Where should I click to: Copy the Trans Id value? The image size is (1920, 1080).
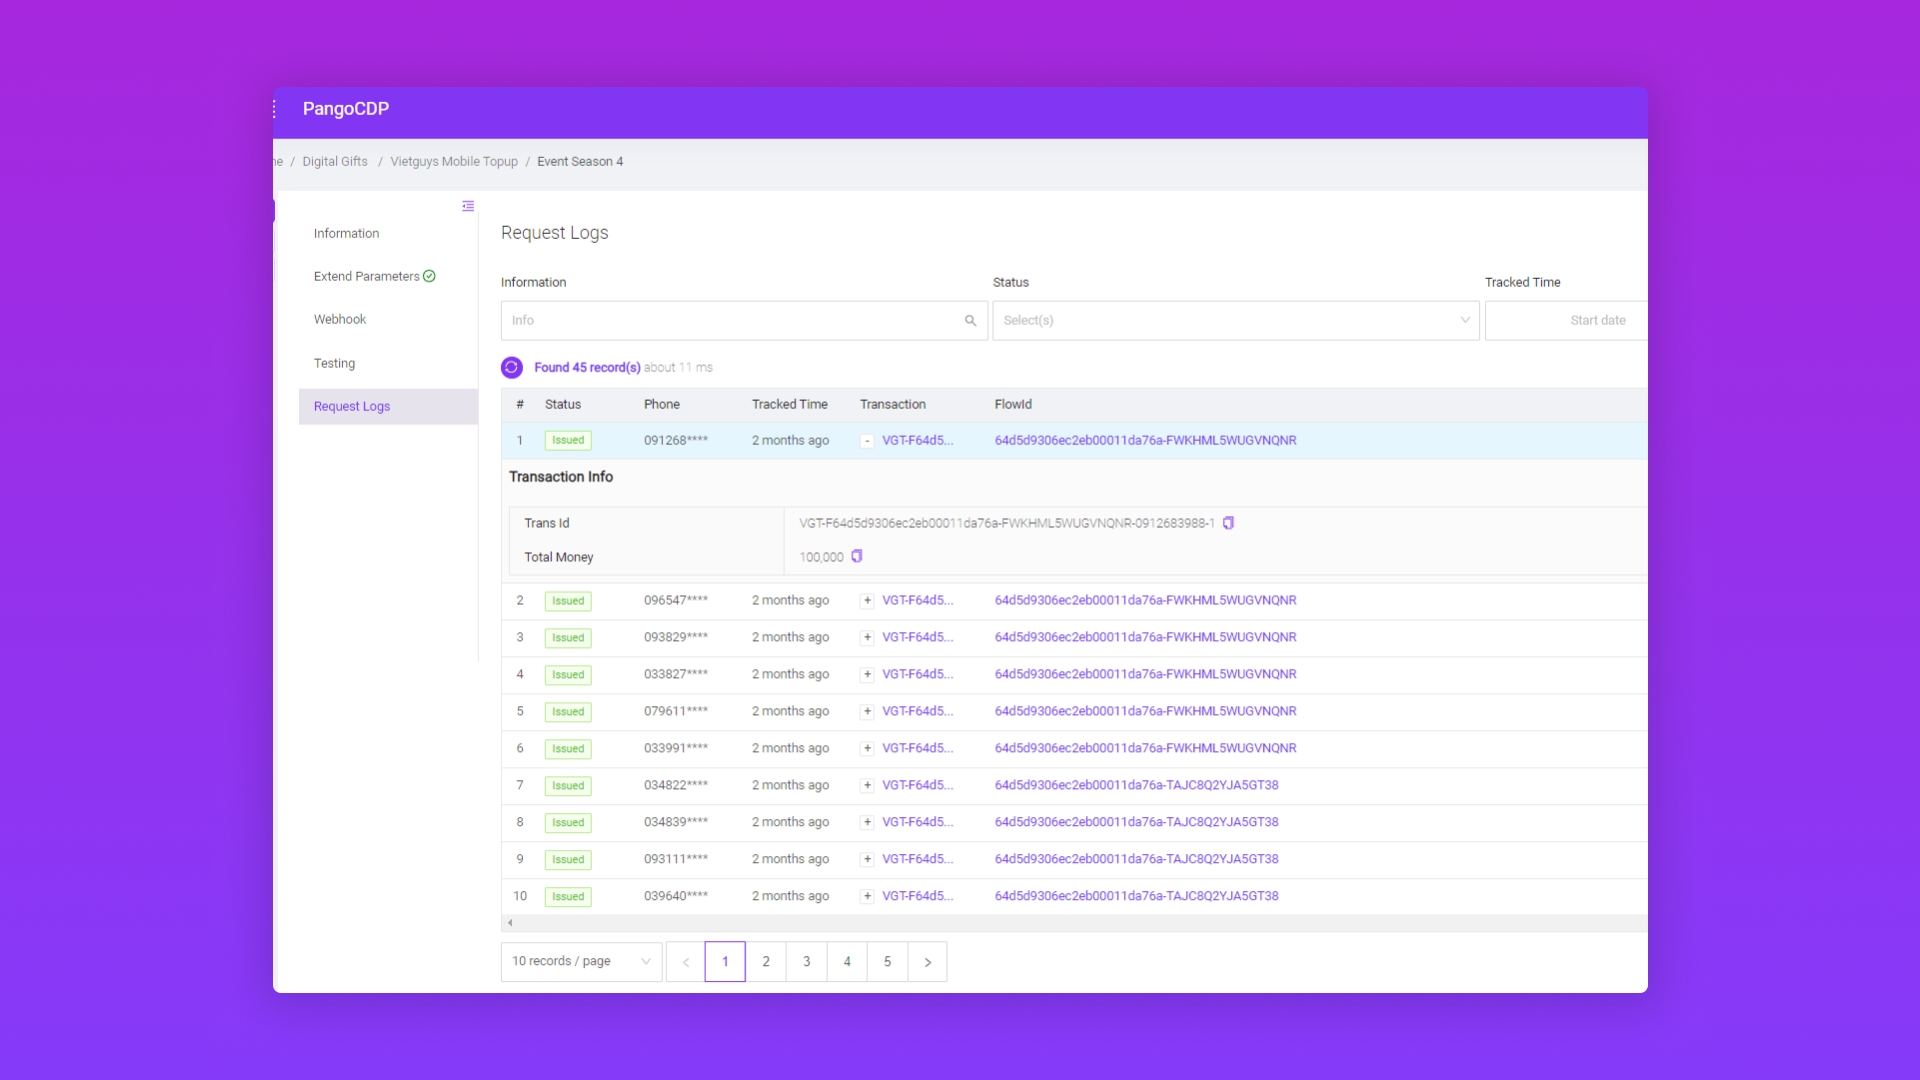[x=1228, y=523]
